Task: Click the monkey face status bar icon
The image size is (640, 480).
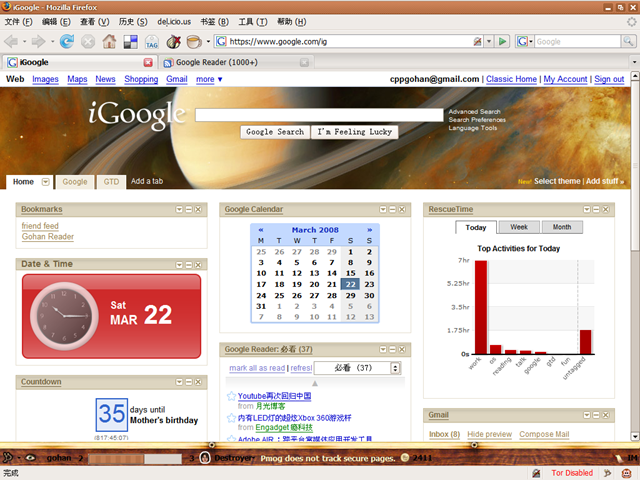Action: (627, 473)
